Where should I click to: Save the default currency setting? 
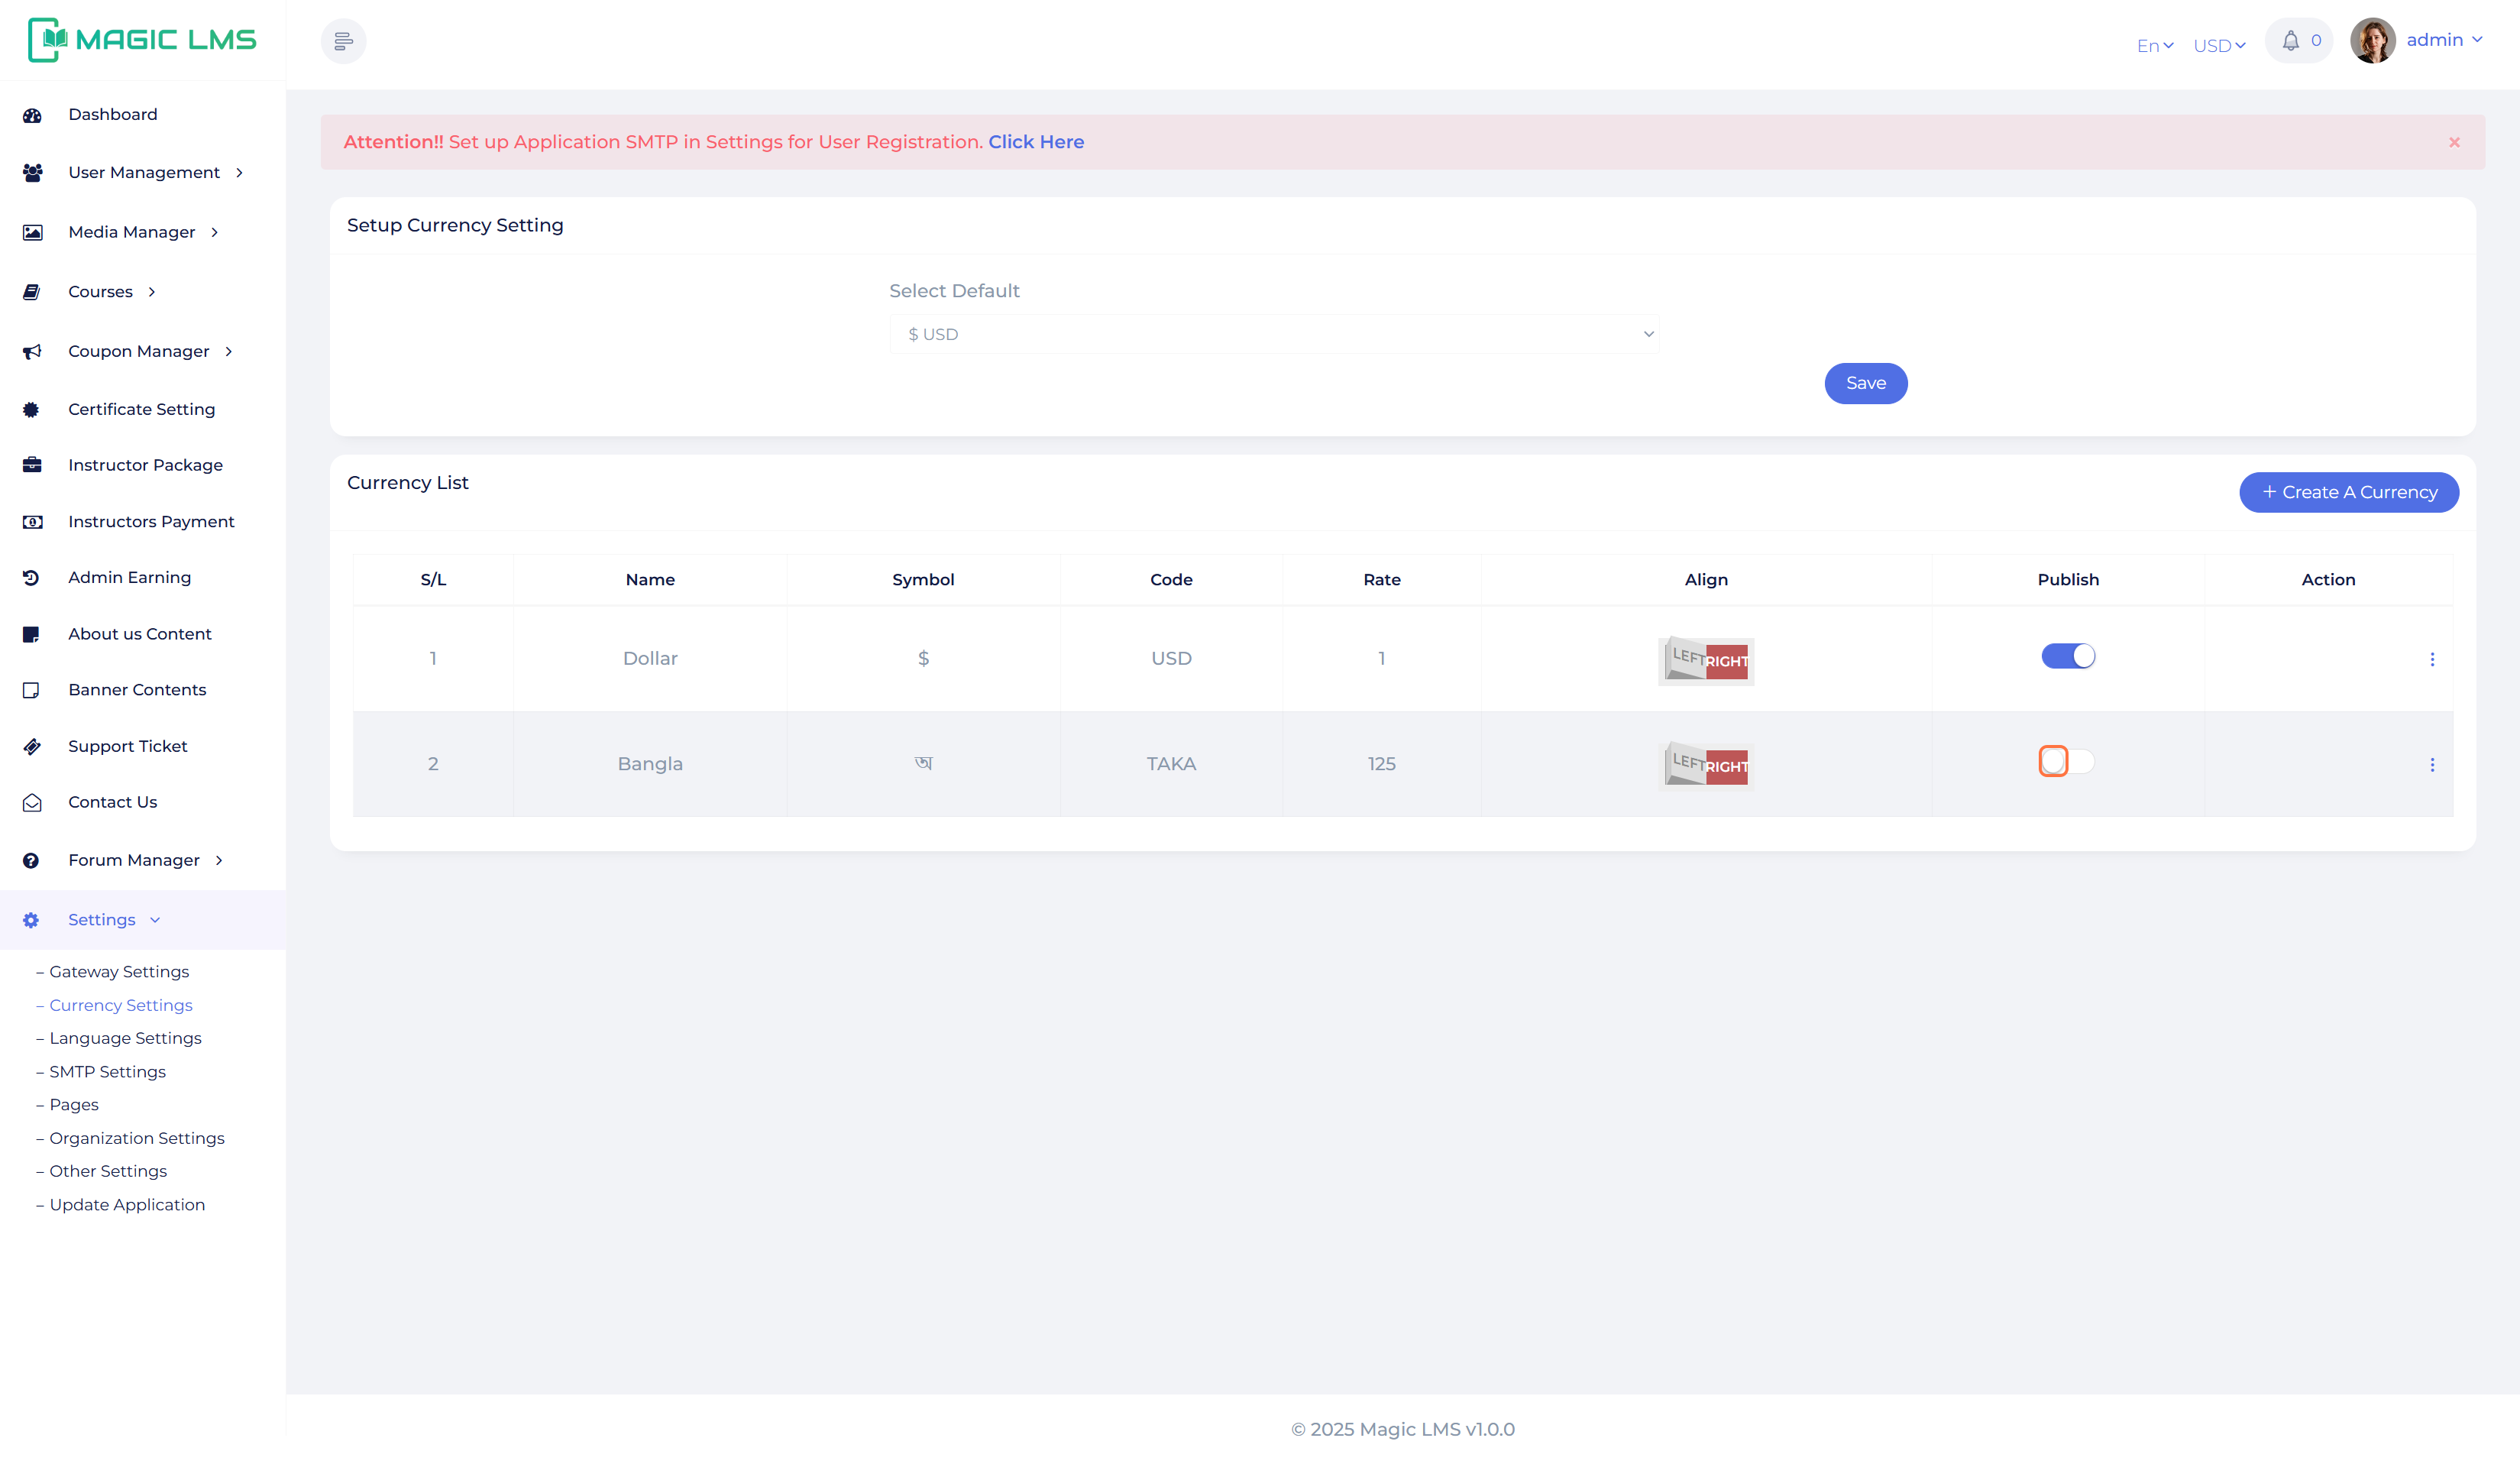click(1865, 384)
